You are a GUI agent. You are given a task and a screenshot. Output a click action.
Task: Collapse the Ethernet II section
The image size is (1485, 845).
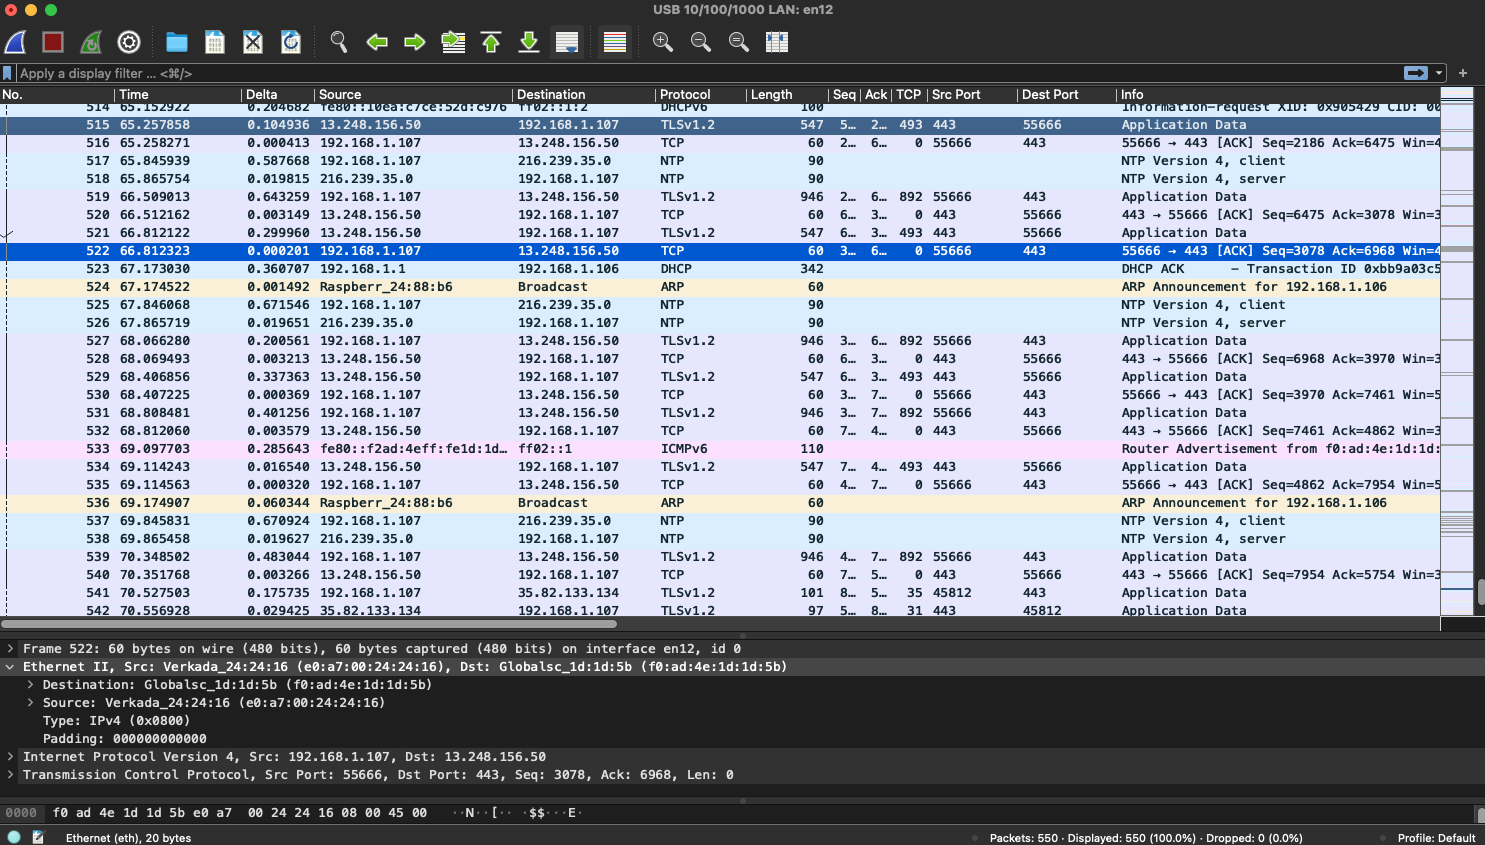11,667
